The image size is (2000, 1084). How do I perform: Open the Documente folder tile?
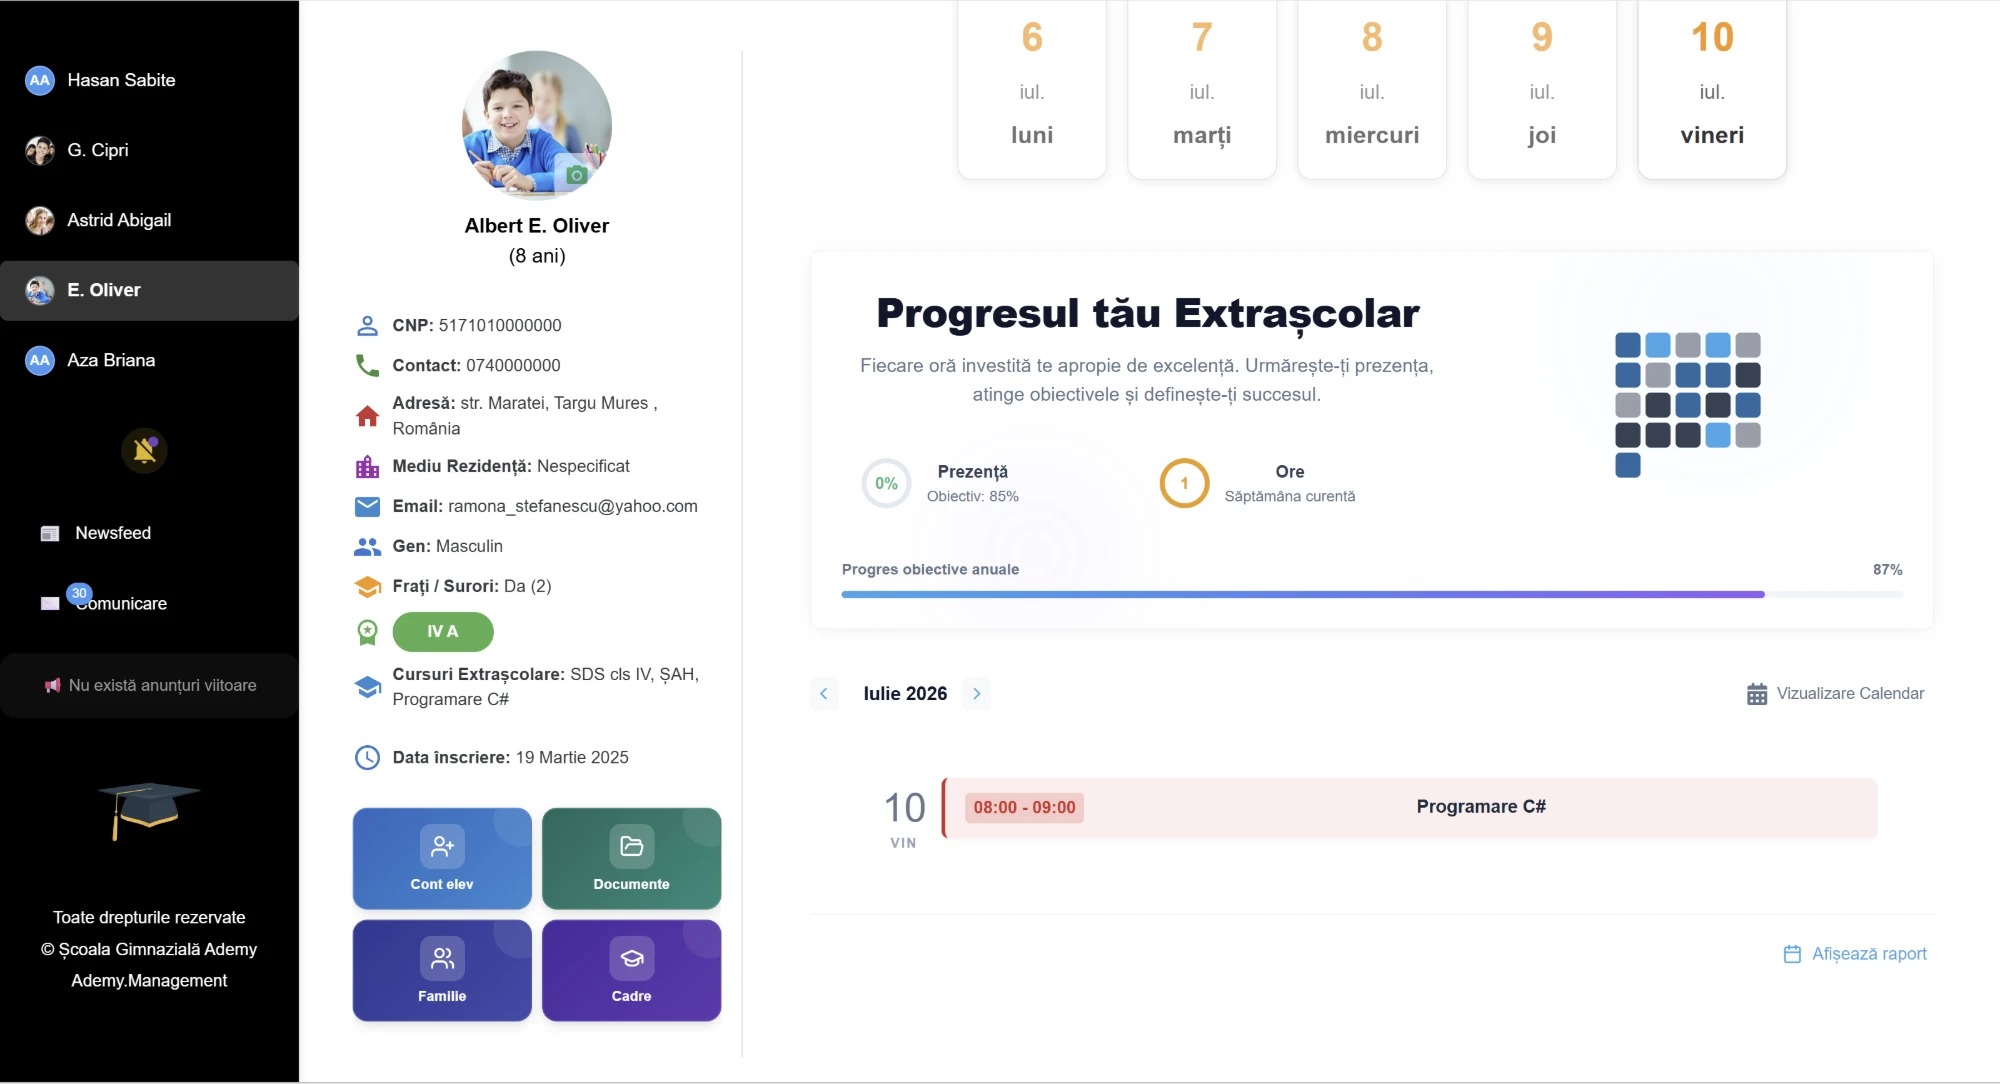coord(631,858)
